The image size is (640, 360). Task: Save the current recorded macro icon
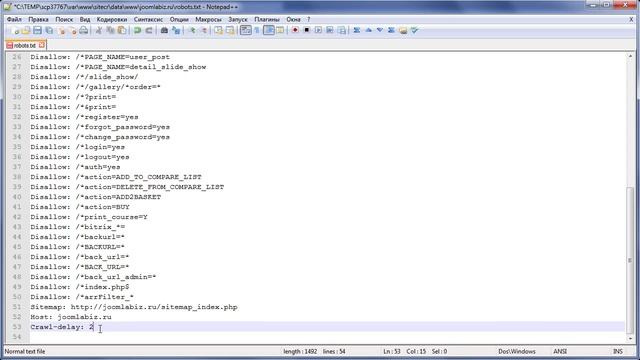(x=342, y=31)
